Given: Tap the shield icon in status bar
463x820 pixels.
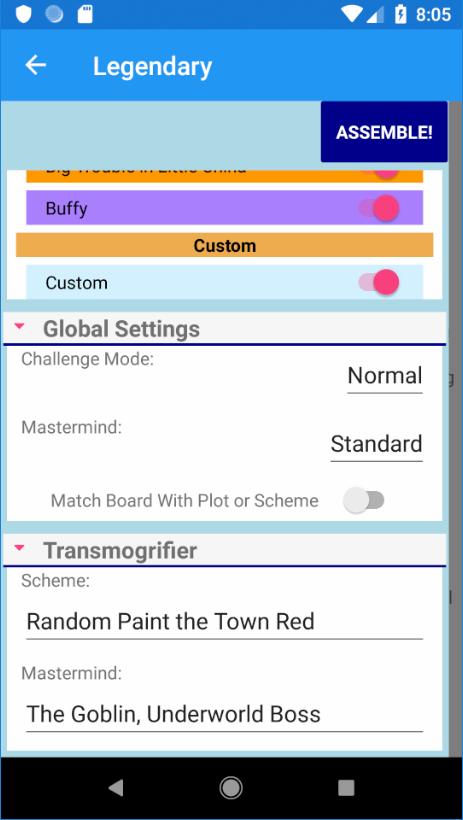Looking at the screenshot, I should pyautogui.click(x=23, y=14).
